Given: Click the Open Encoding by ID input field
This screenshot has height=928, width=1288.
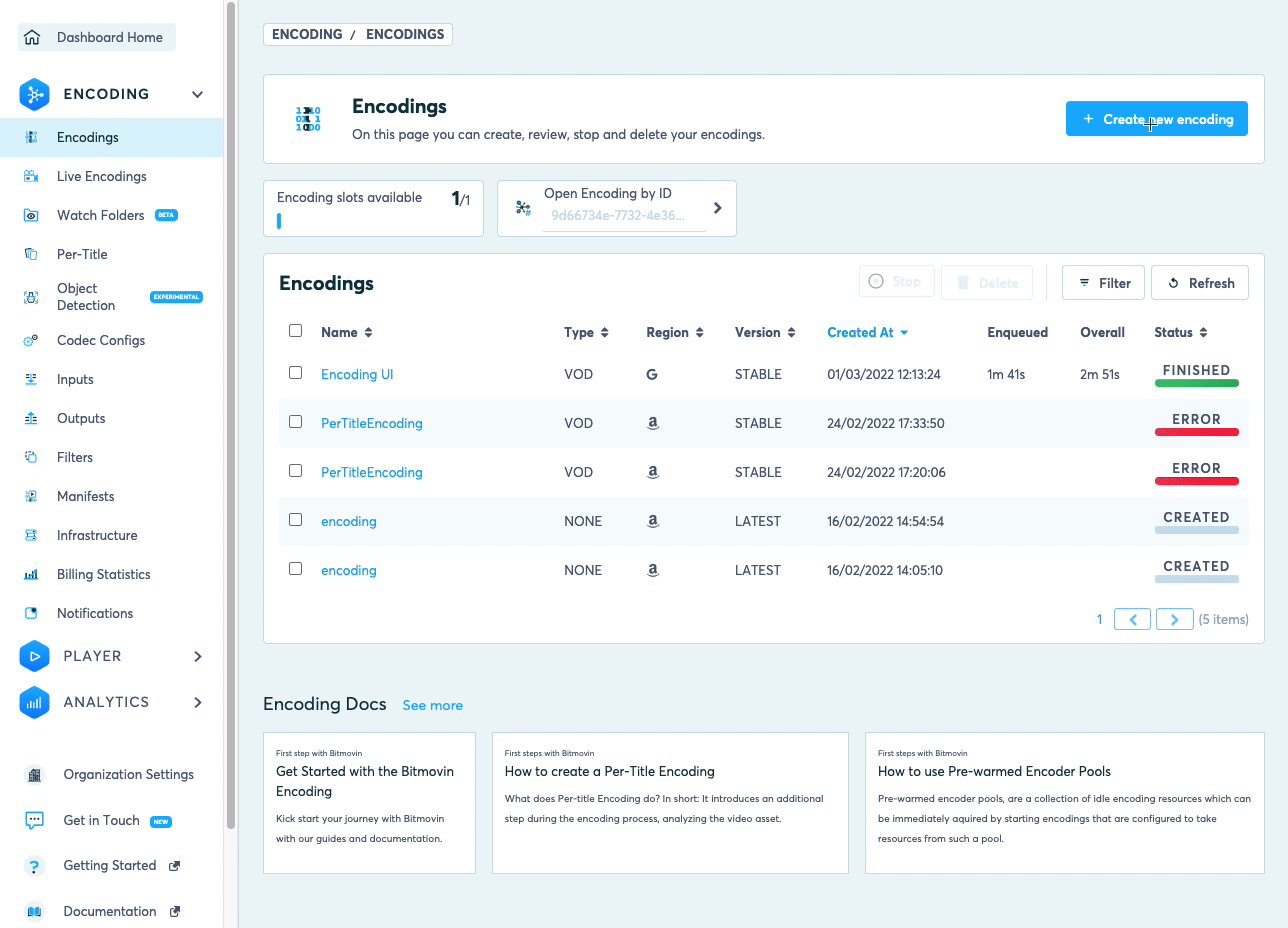Looking at the screenshot, I should [624, 215].
